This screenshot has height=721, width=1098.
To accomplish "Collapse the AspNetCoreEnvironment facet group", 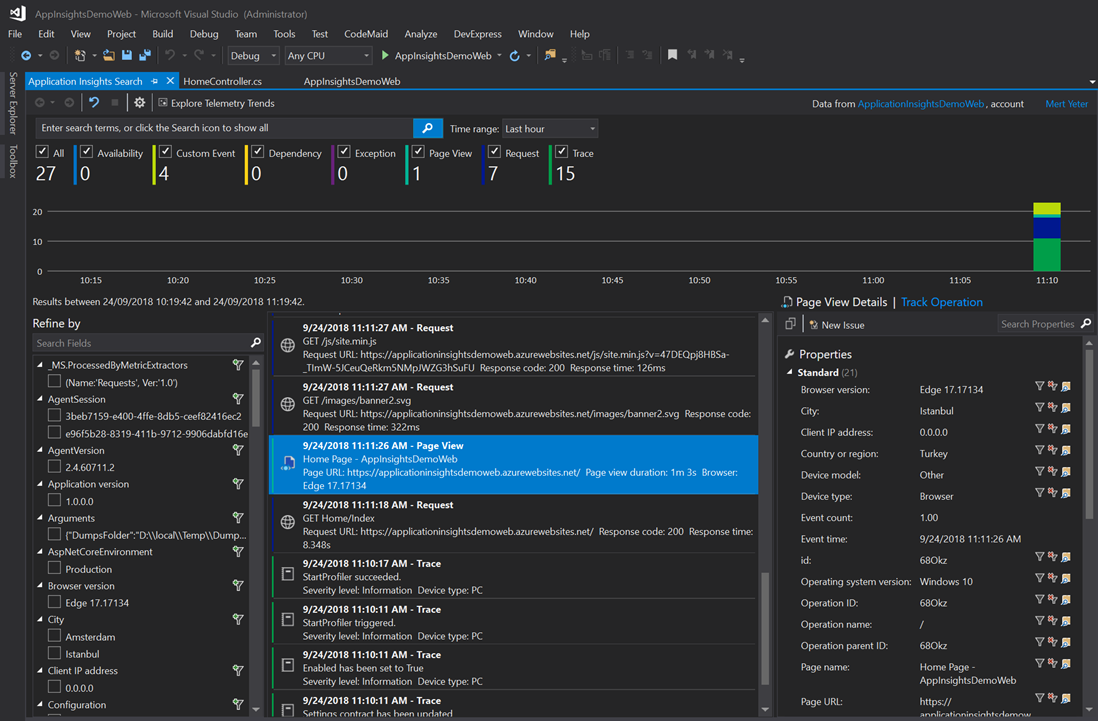I will click(x=40, y=552).
